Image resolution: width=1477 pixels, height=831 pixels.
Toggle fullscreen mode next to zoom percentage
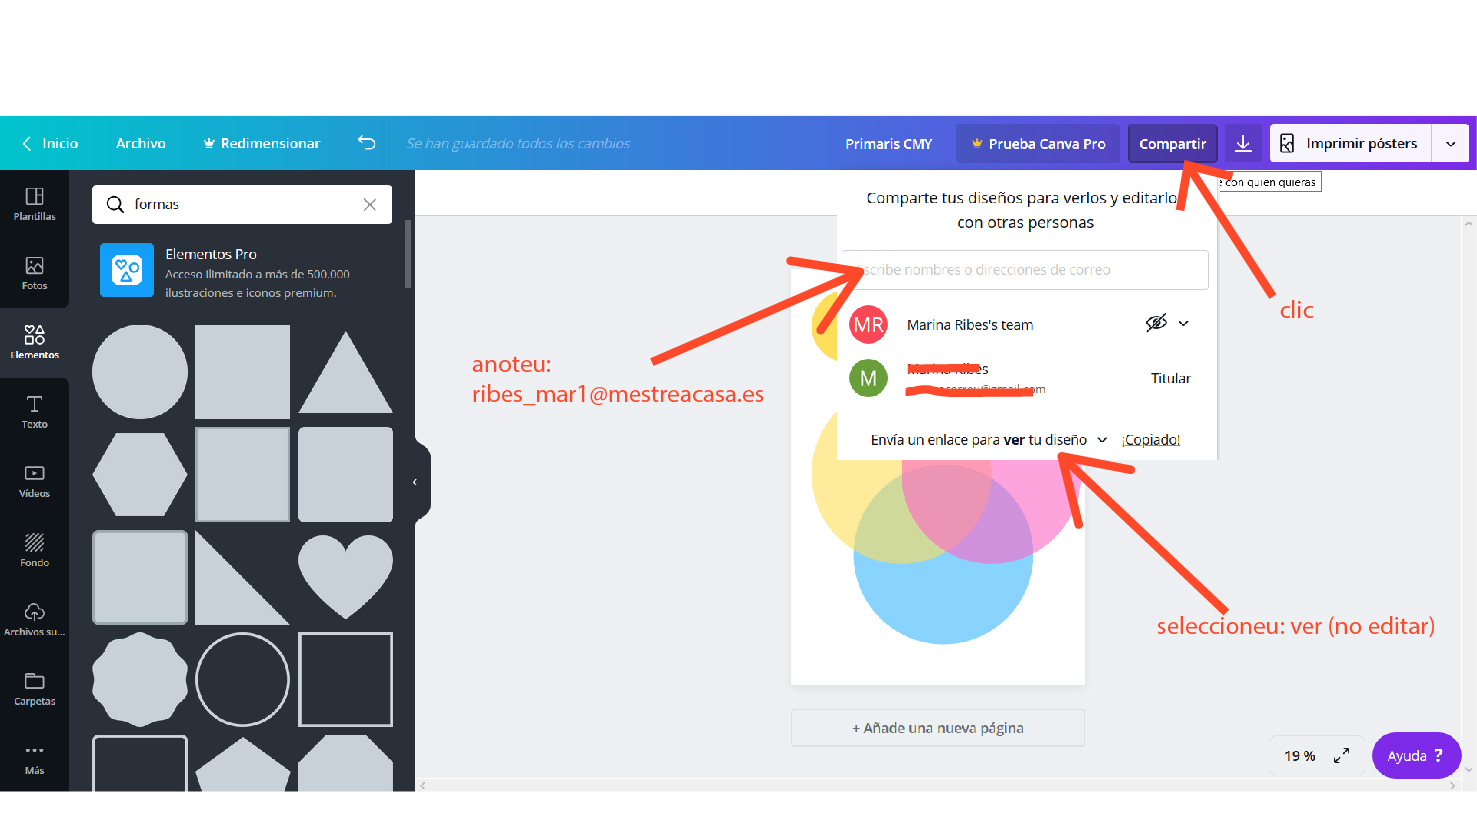pyautogui.click(x=1341, y=756)
